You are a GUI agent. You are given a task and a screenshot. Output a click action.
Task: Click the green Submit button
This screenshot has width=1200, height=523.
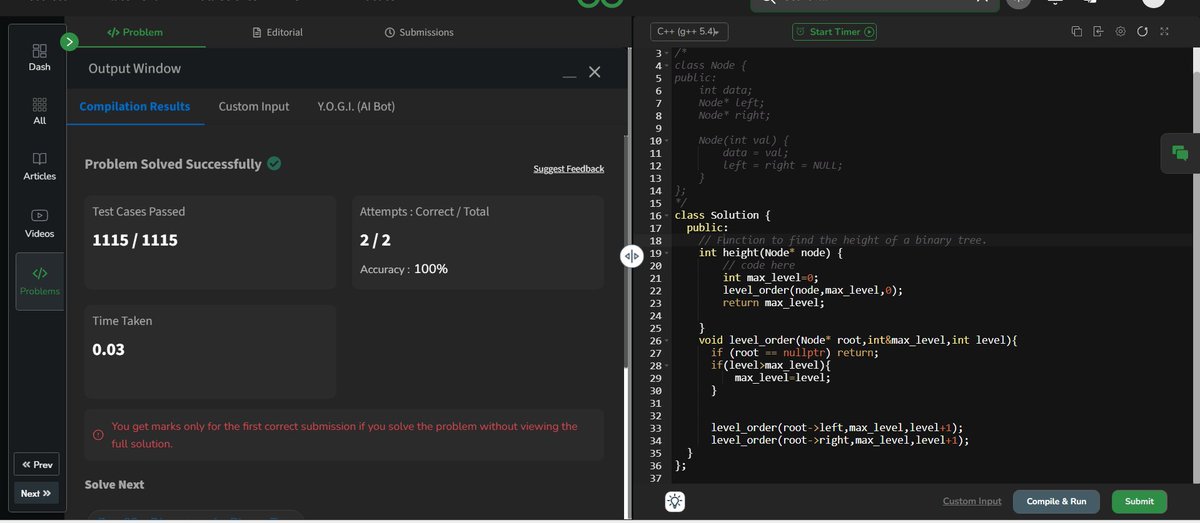tap(1139, 502)
